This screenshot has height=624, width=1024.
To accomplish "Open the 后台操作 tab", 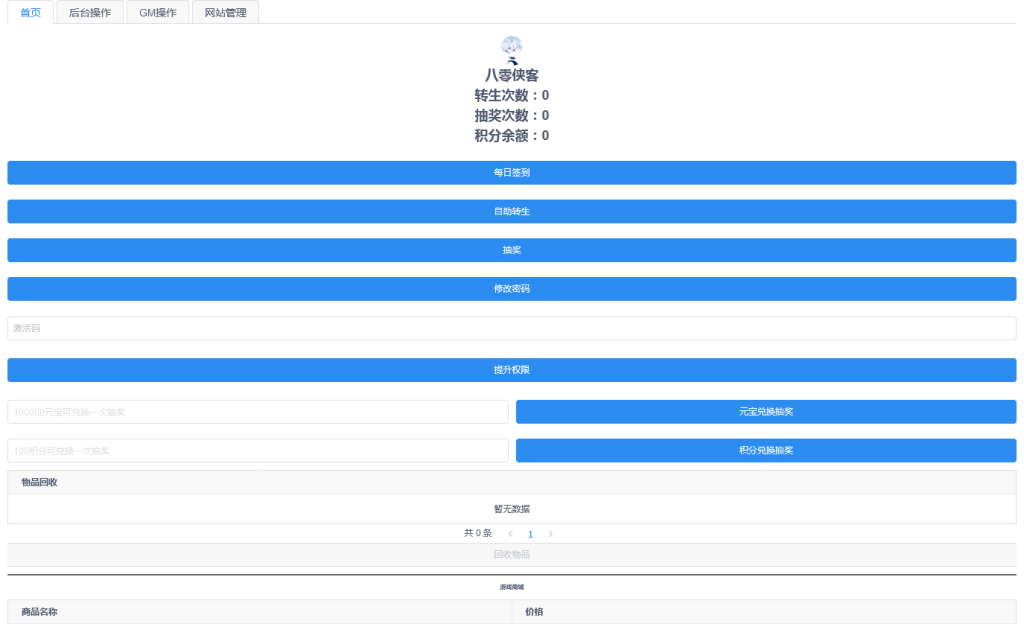I will [89, 12].
